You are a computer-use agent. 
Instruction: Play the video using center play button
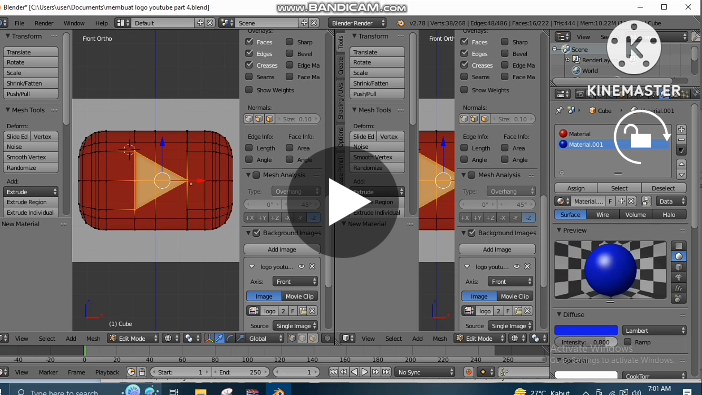pyautogui.click(x=342, y=202)
